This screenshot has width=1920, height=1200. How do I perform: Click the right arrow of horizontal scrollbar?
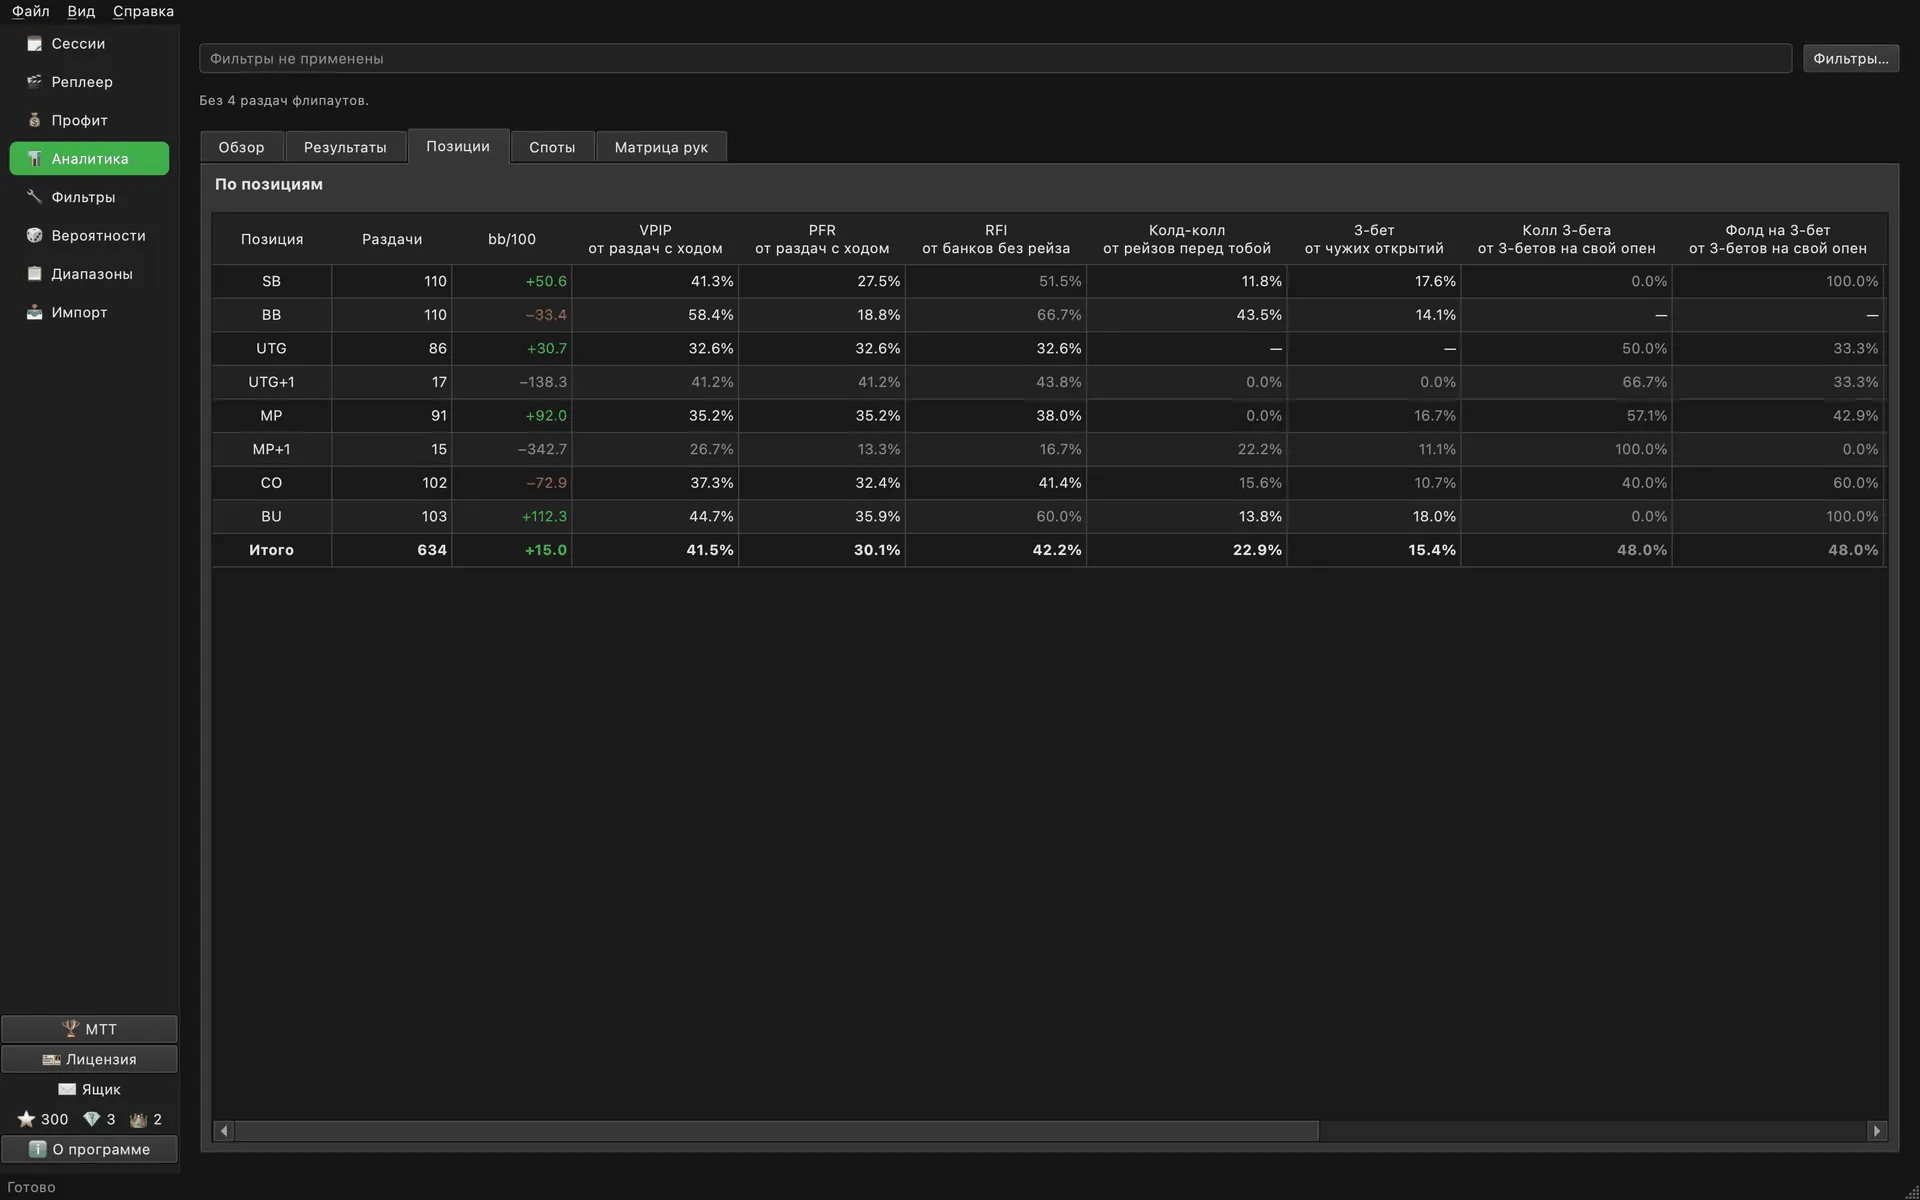(1876, 1131)
